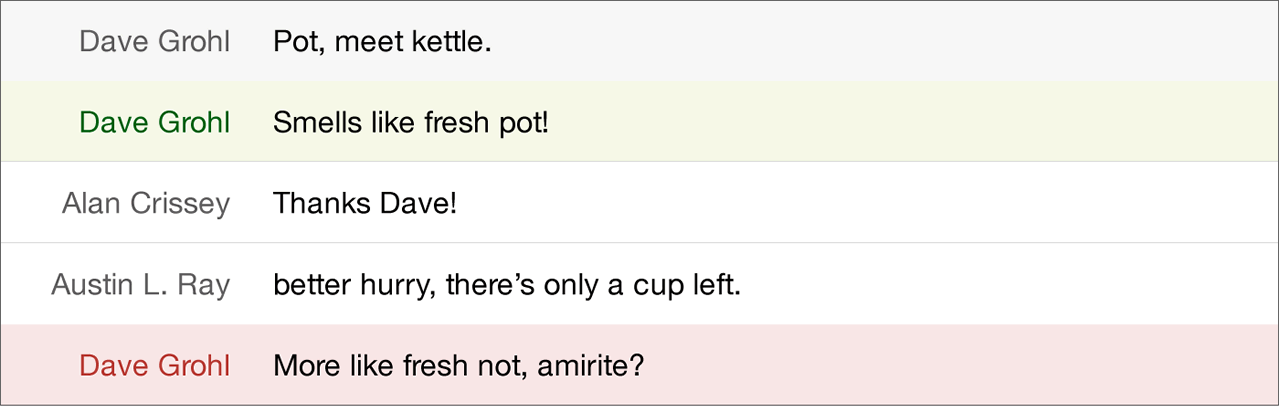Click the green highlighted row's empty right area
1279x406 pixels.
pos(950,123)
